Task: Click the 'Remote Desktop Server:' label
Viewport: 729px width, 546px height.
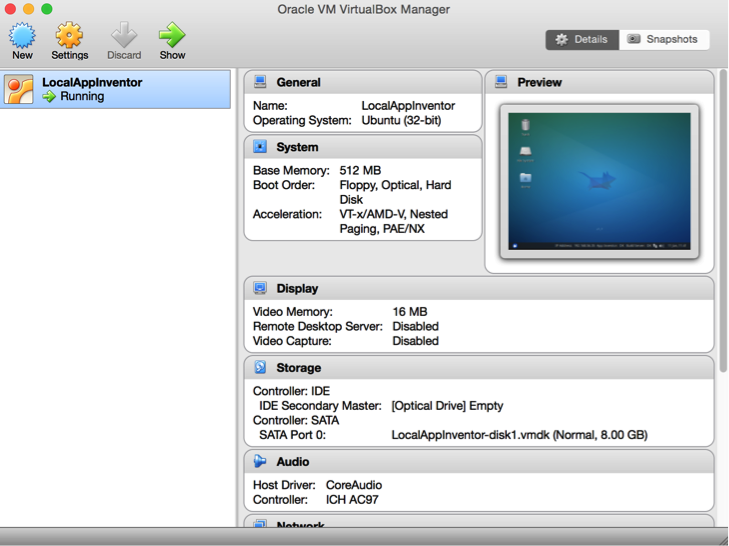Action: (x=318, y=326)
